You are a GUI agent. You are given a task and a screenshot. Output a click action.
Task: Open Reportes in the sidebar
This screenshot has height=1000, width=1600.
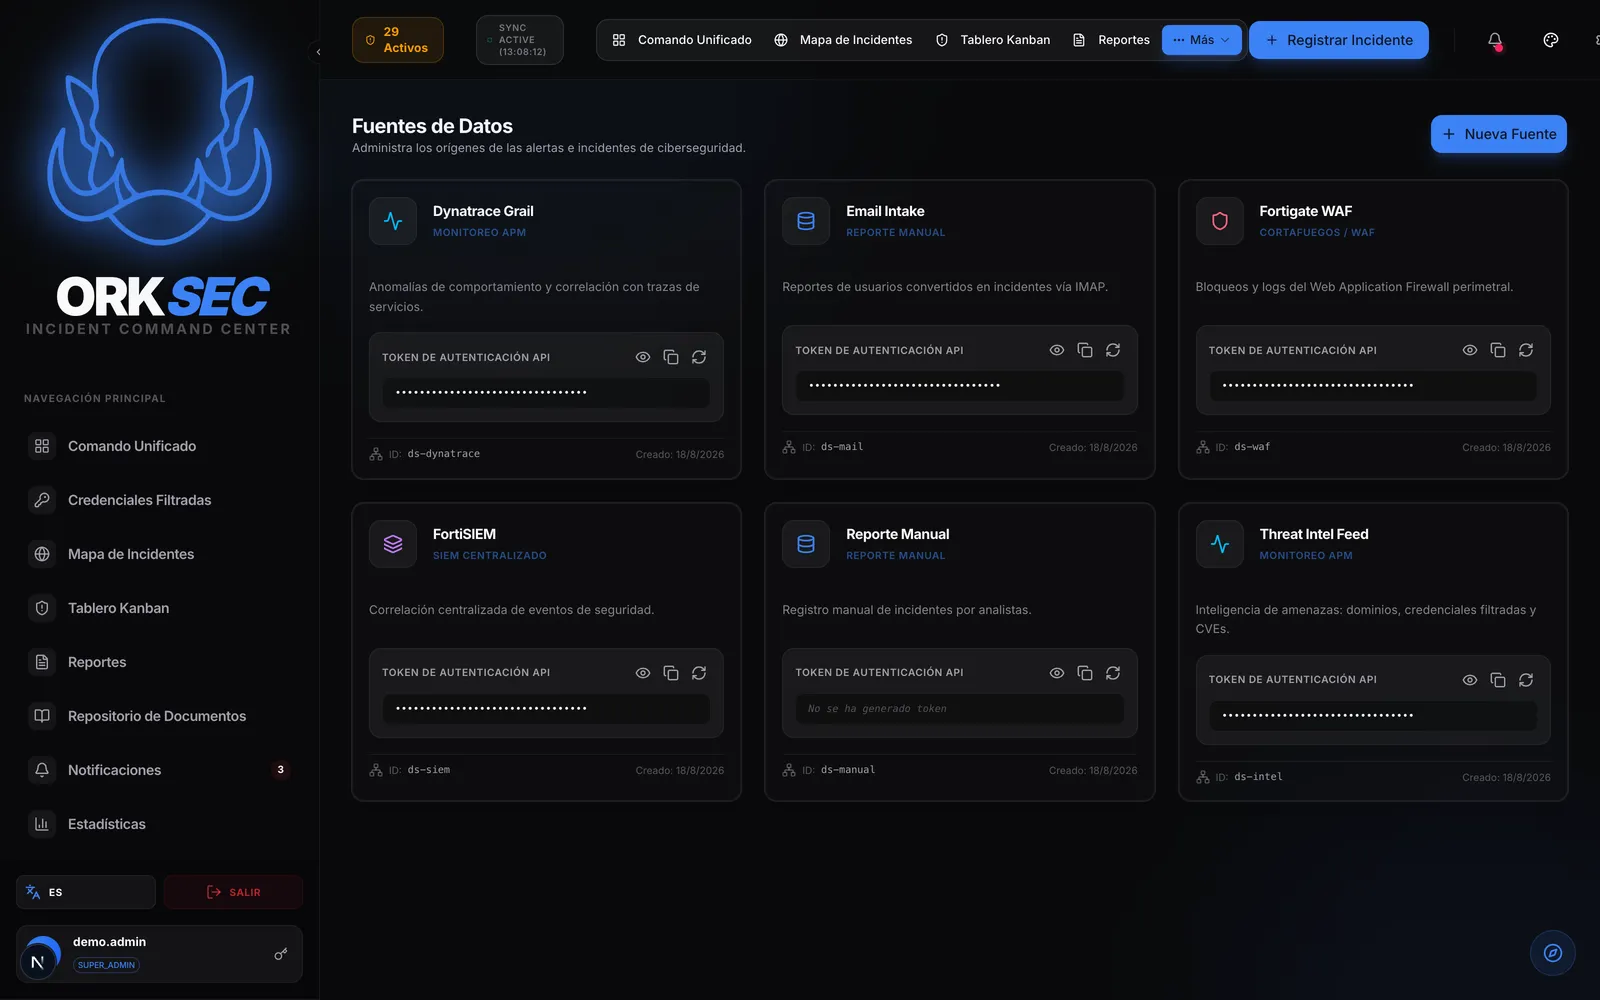(x=160, y=662)
